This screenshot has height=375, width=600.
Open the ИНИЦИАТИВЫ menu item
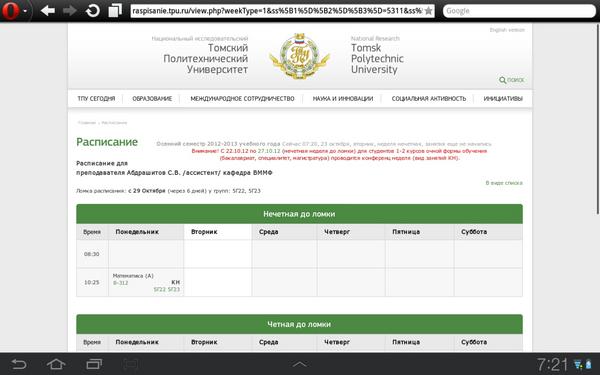(x=503, y=99)
